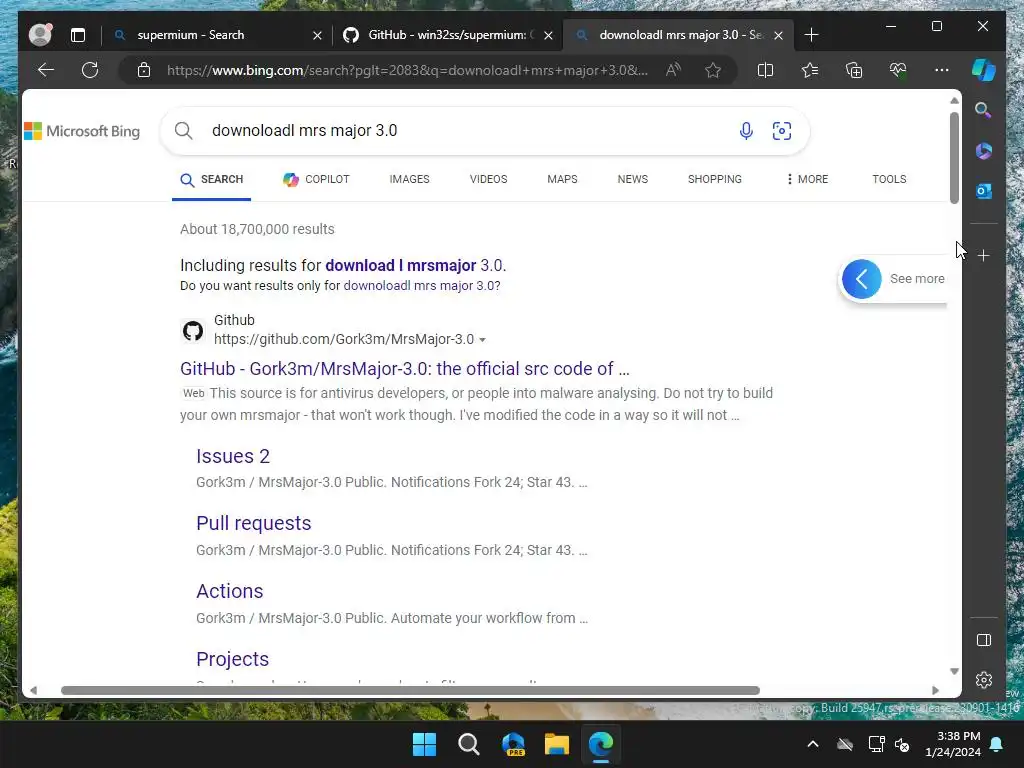
Task: Select the VIDEOS search tab
Action: pyautogui.click(x=488, y=180)
